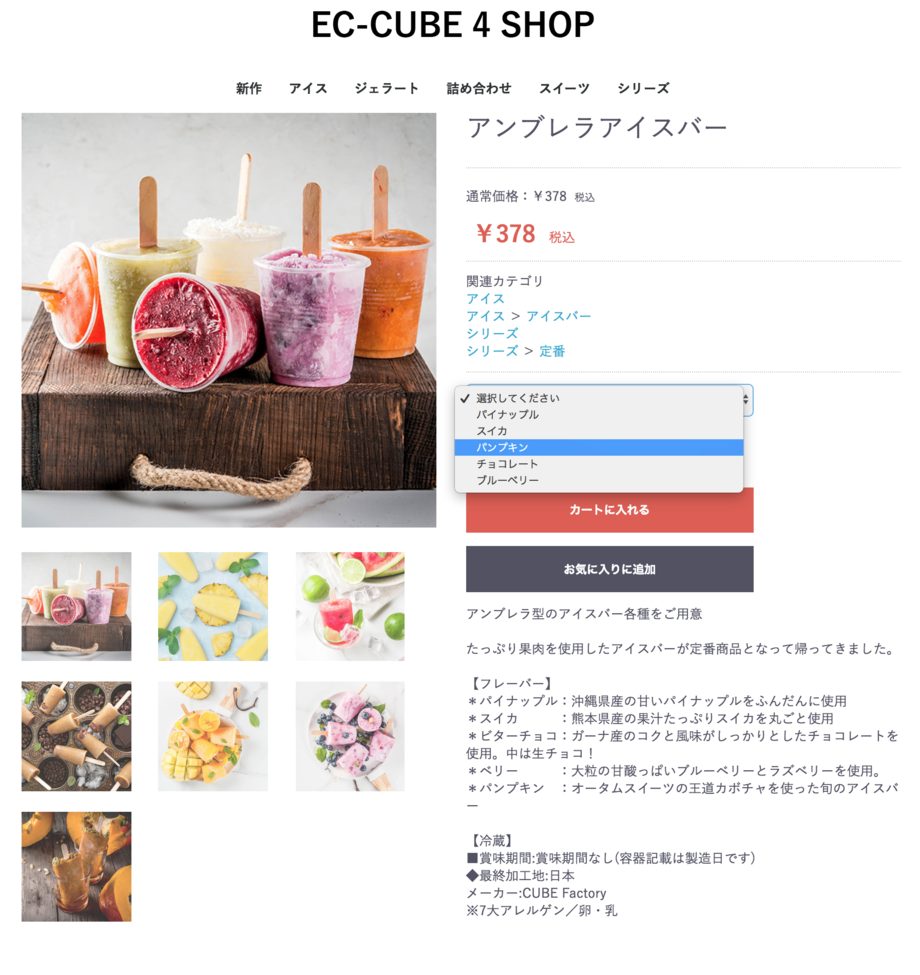Image resolution: width=920 pixels, height=975 pixels.
Task: Show the blueberry popsicle thumbnail
Action: pos(350,736)
